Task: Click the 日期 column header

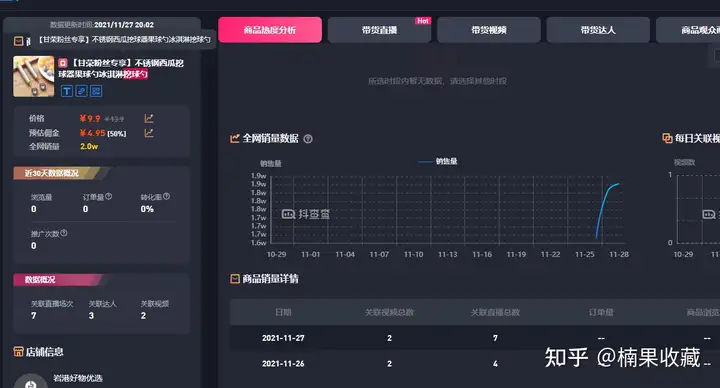Action: tap(283, 312)
